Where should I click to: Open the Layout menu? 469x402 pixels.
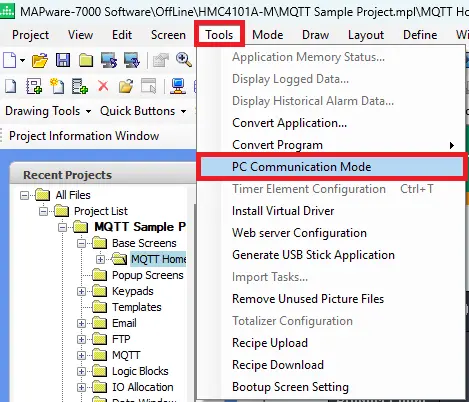[x=366, y=35]
